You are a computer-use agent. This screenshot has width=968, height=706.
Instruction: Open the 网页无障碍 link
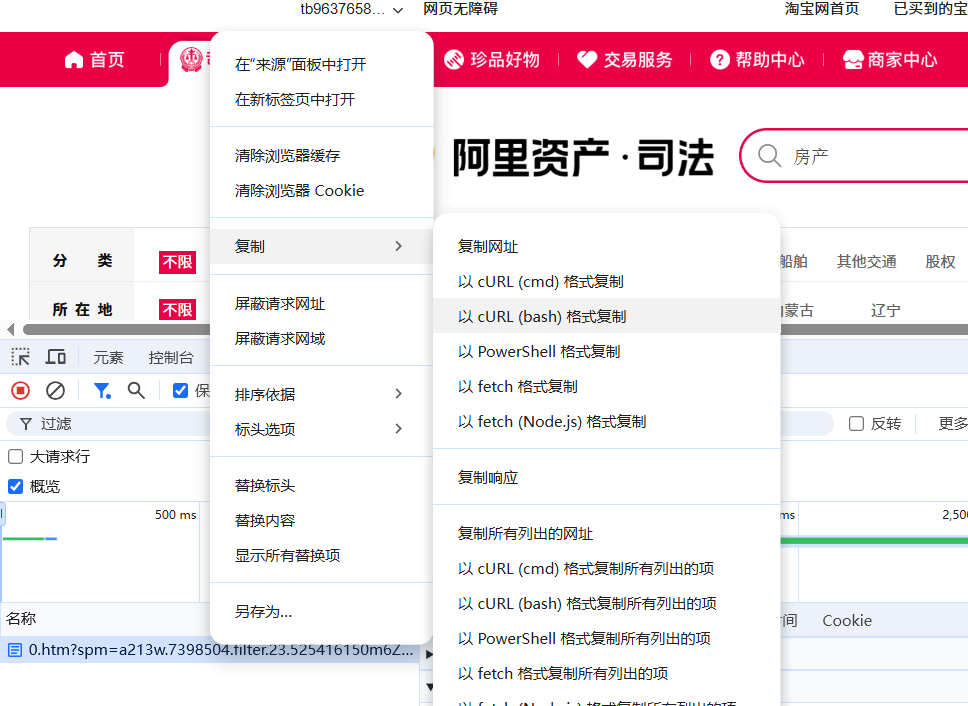pos(461,9)
